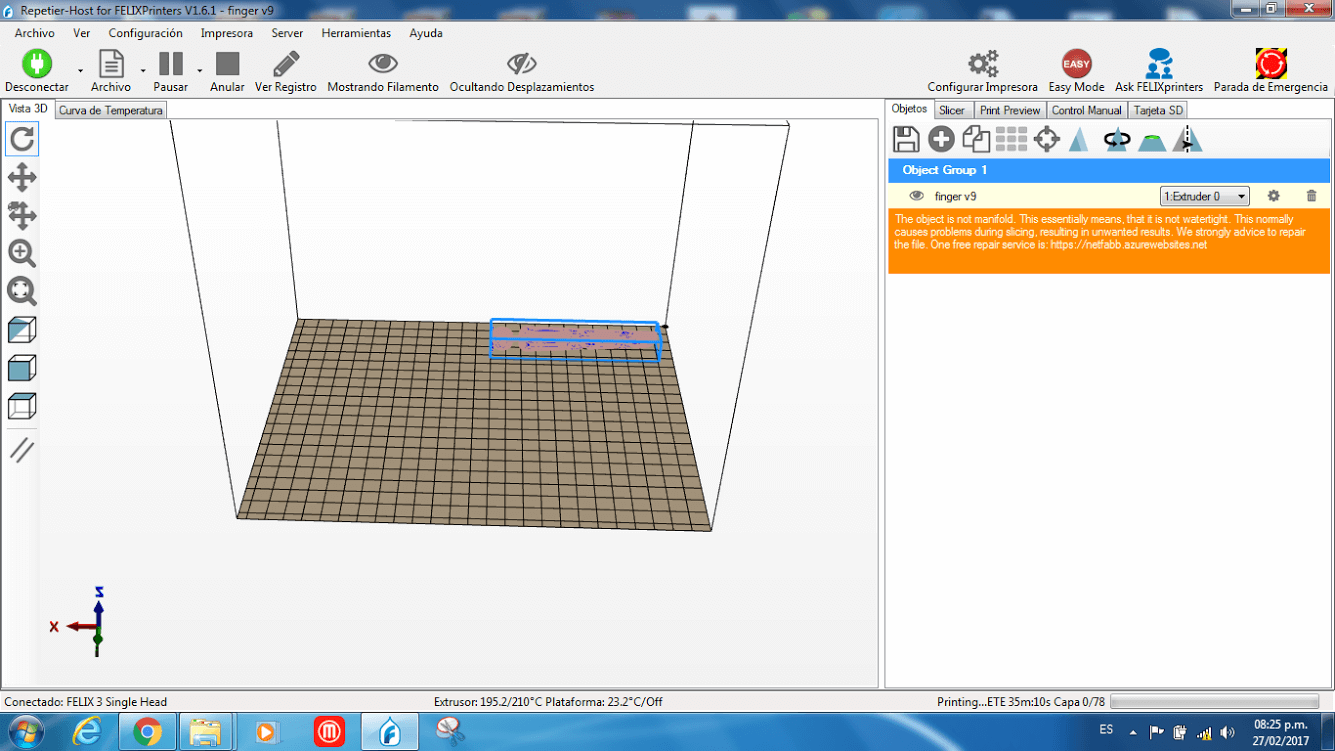Open the Configuración menu
1335x751 pixels.
146,33
